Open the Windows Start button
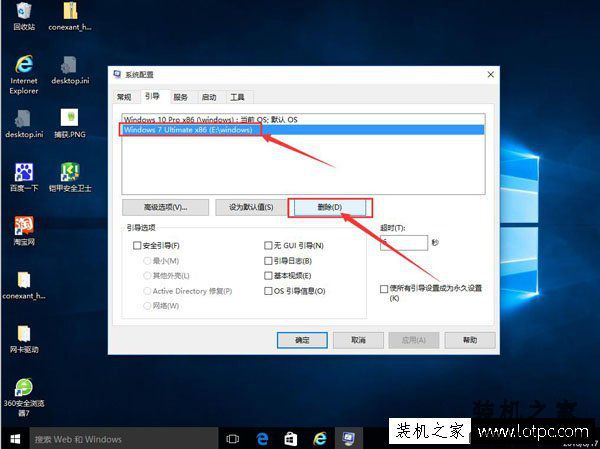Screen dimensions: 600x449 point(15,439)
